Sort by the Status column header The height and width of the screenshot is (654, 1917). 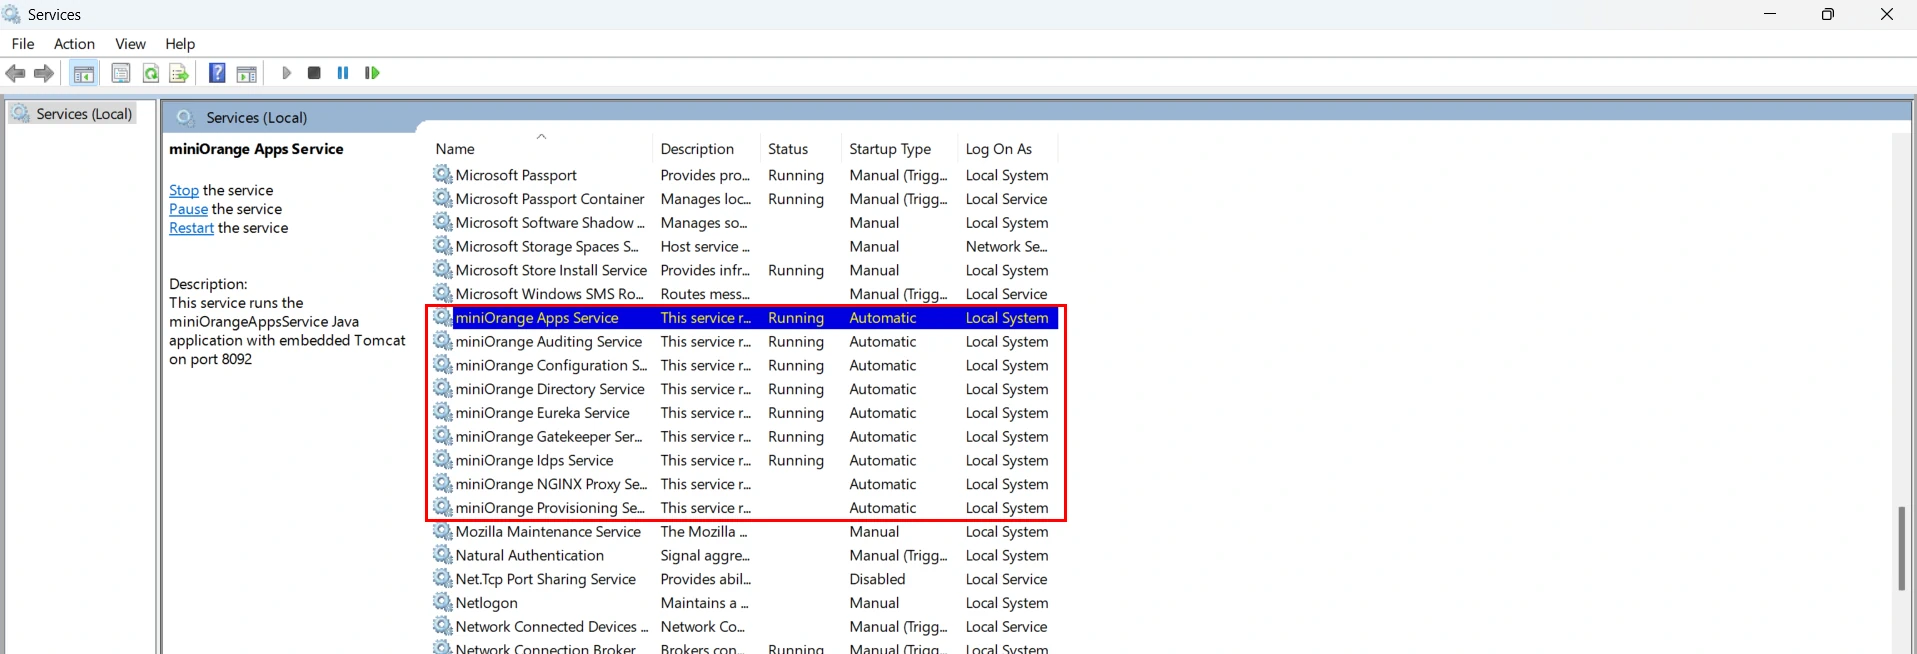point(800,149)
